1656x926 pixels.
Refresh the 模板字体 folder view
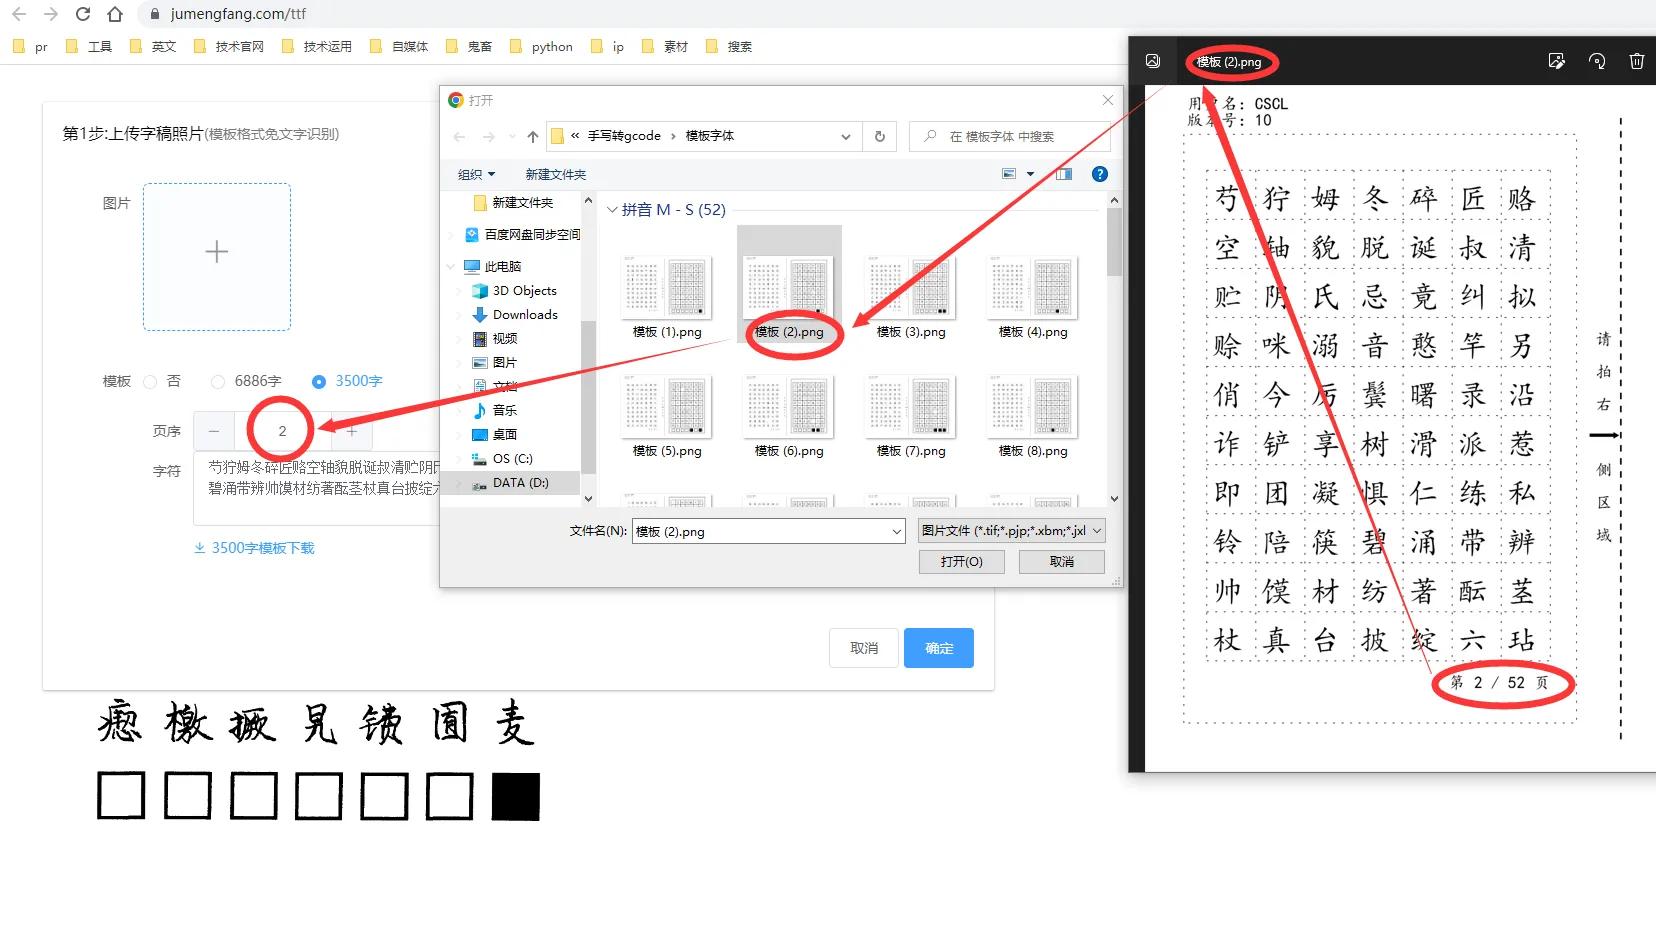(x=878, y=136)
